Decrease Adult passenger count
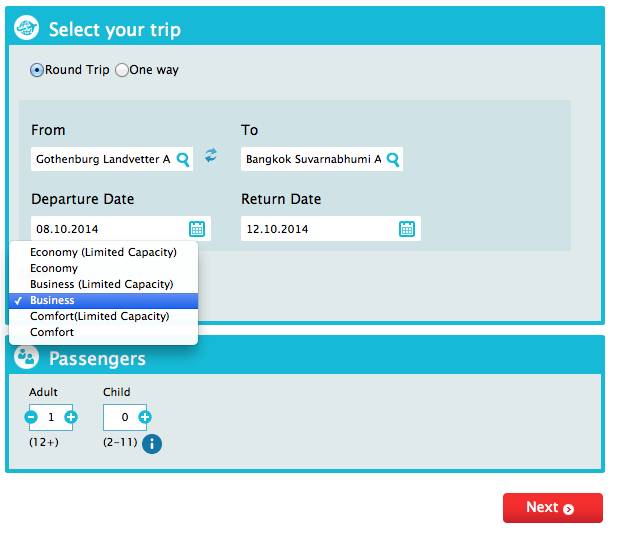Screen dimensions: 629x542 pyautogui.click(x=31, y=417)
